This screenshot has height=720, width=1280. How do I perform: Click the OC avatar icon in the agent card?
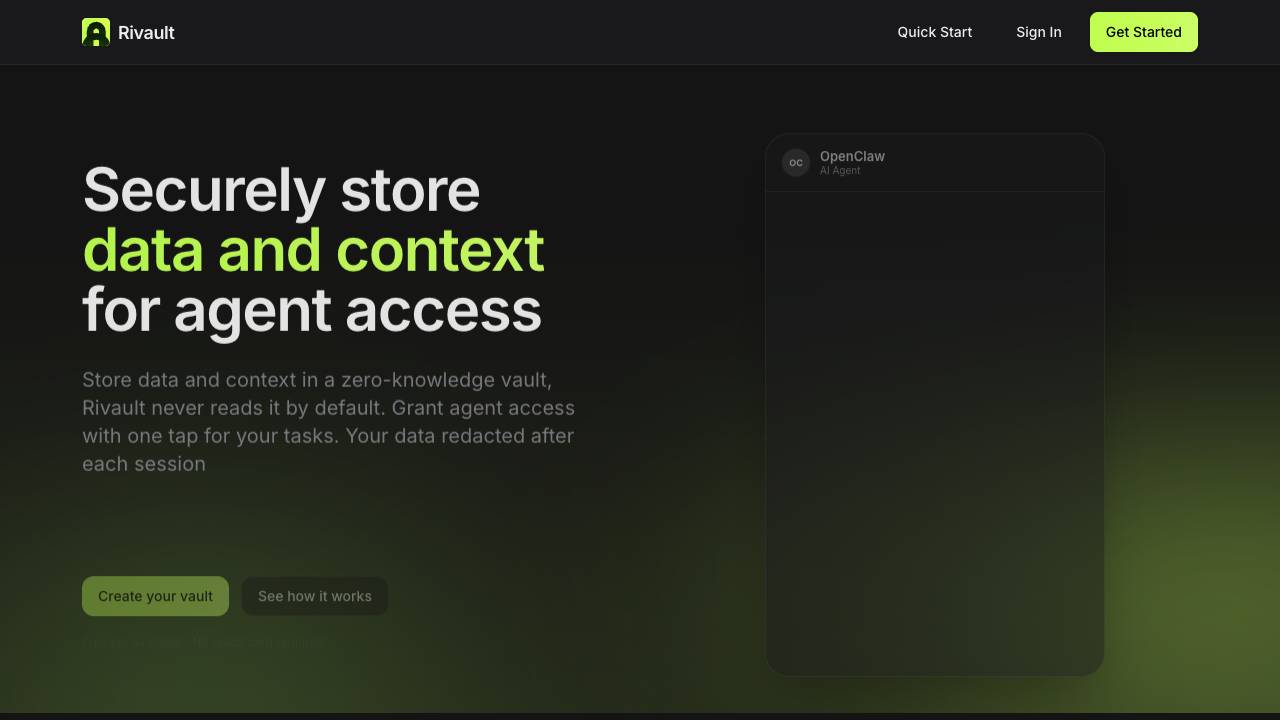(796, 163)
